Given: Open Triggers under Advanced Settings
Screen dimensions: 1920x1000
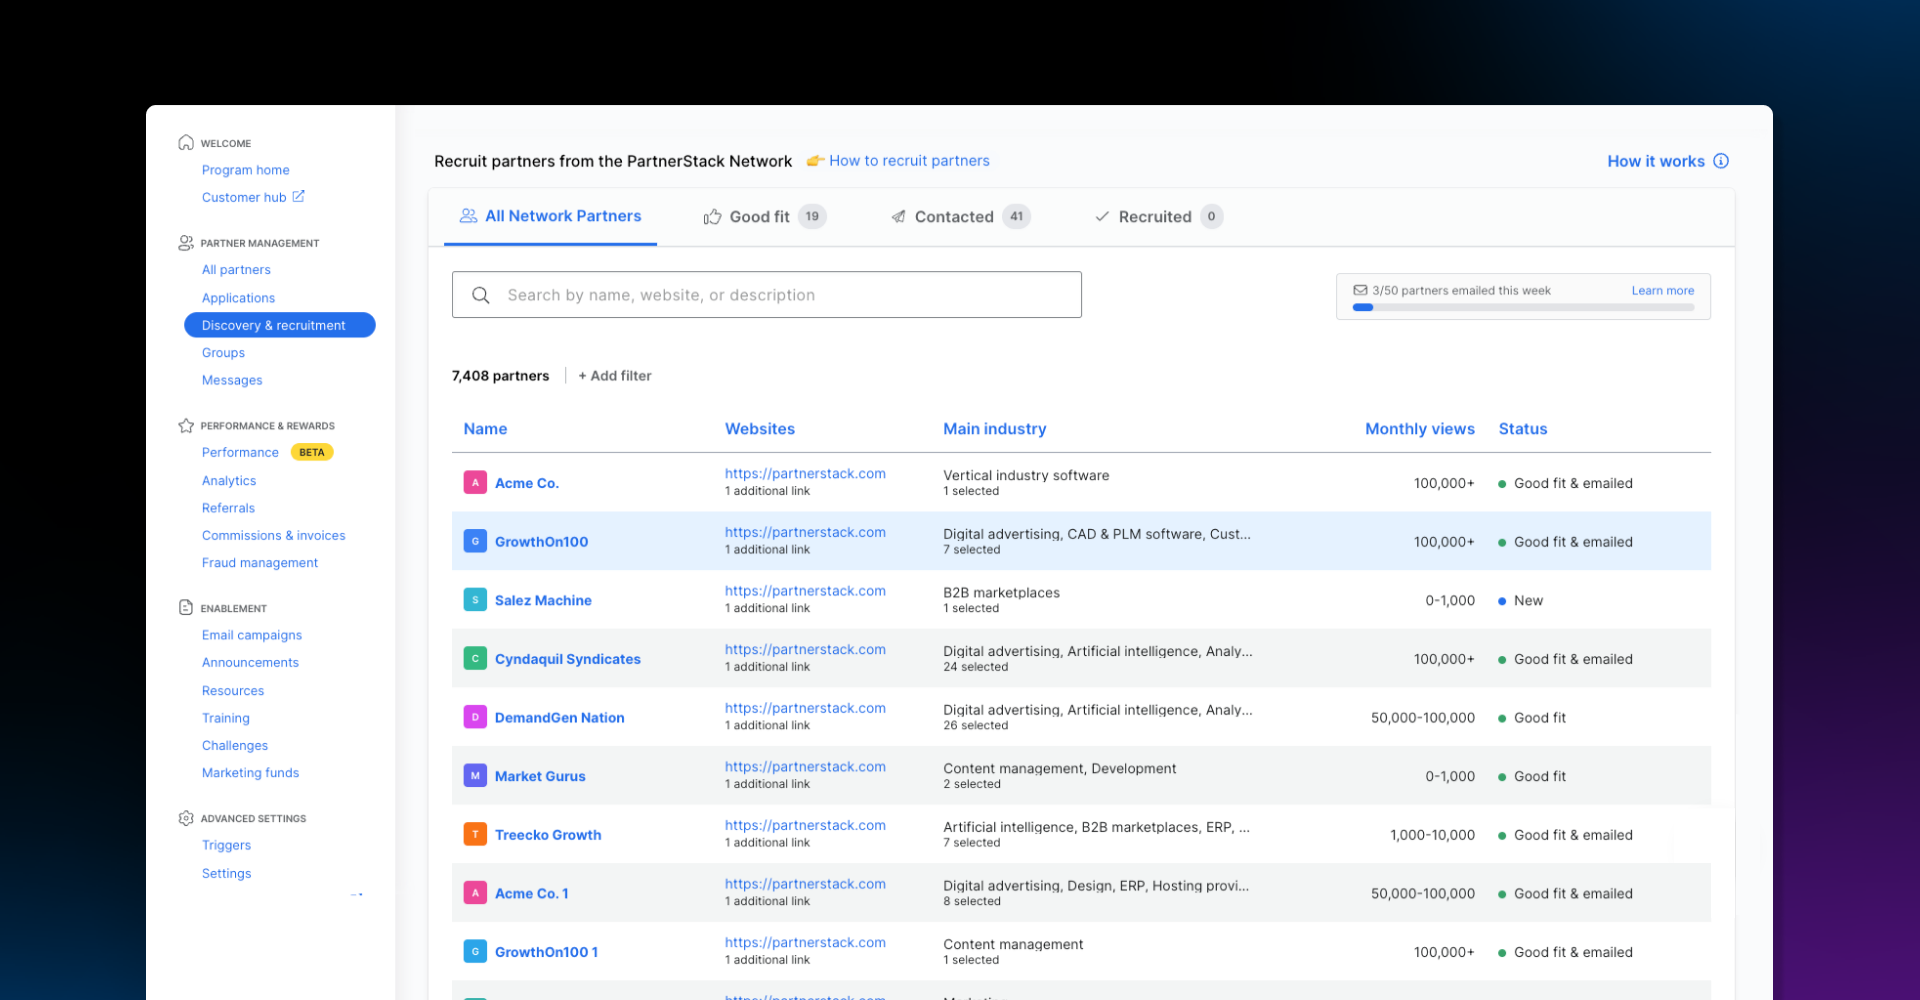Looking at the screenshot, I should (x=226, y=845).
